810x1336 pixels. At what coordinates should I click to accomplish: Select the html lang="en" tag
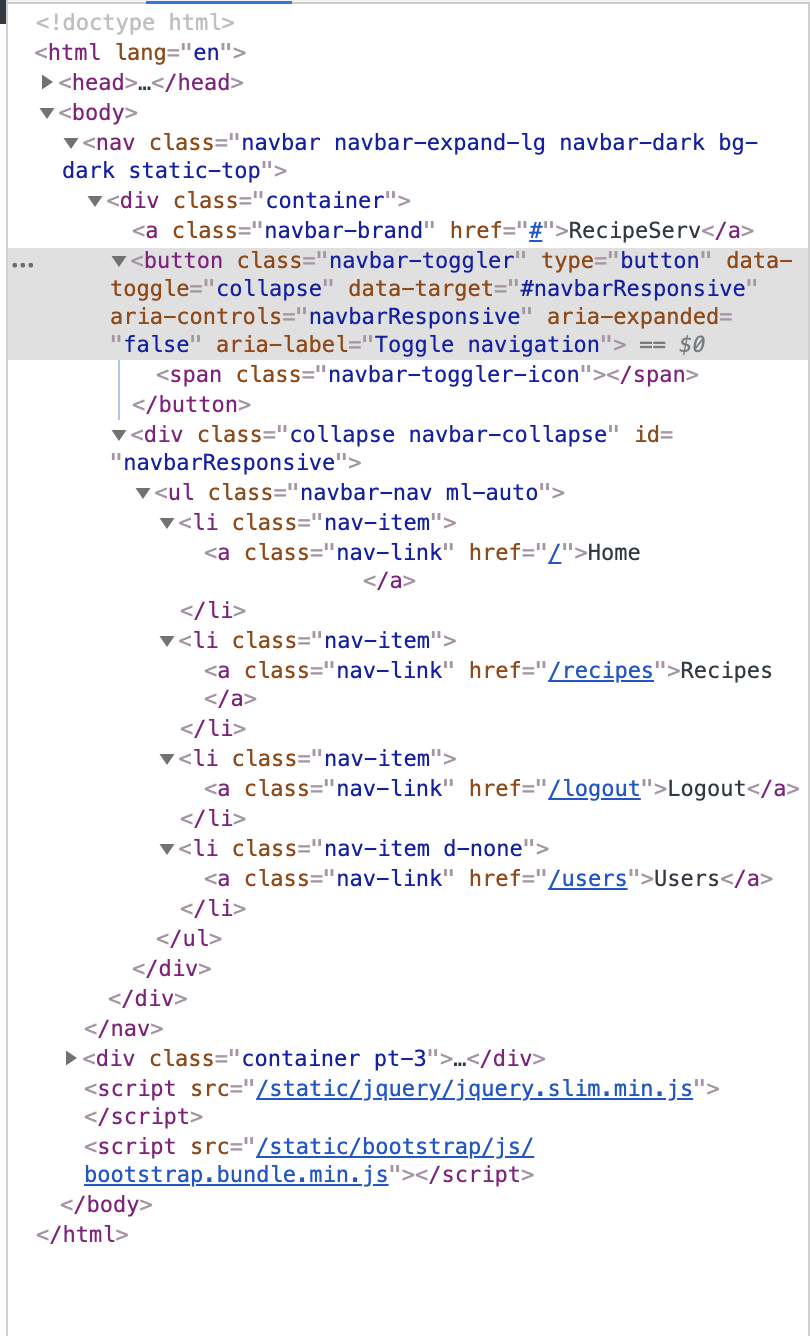pos(141,52)
